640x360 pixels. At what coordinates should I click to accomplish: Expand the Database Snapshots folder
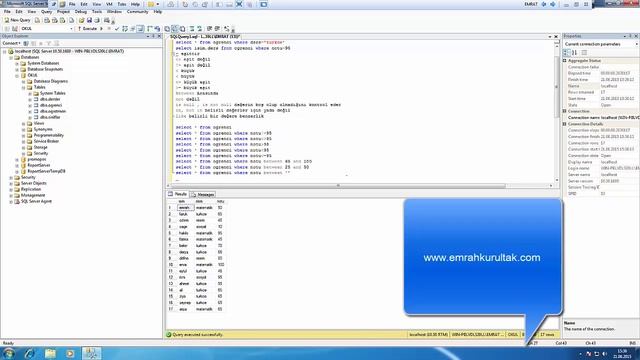17,69
